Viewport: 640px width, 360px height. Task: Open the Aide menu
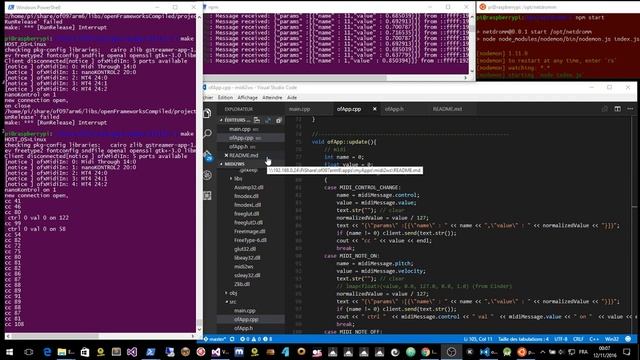tap(292, 98)
